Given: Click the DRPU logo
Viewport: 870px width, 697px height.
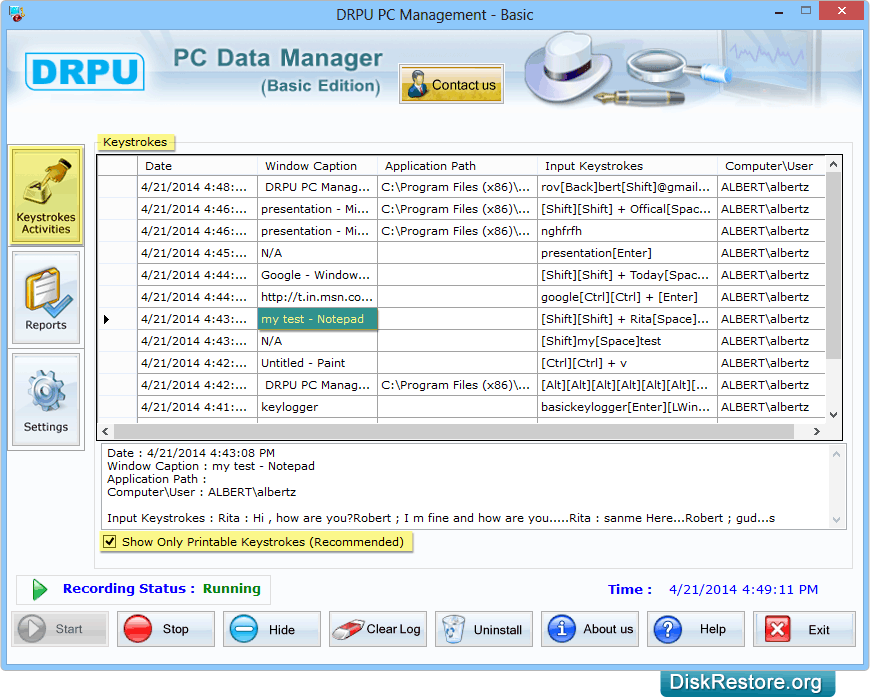Looking at the screenshot, I should (85, 71).
